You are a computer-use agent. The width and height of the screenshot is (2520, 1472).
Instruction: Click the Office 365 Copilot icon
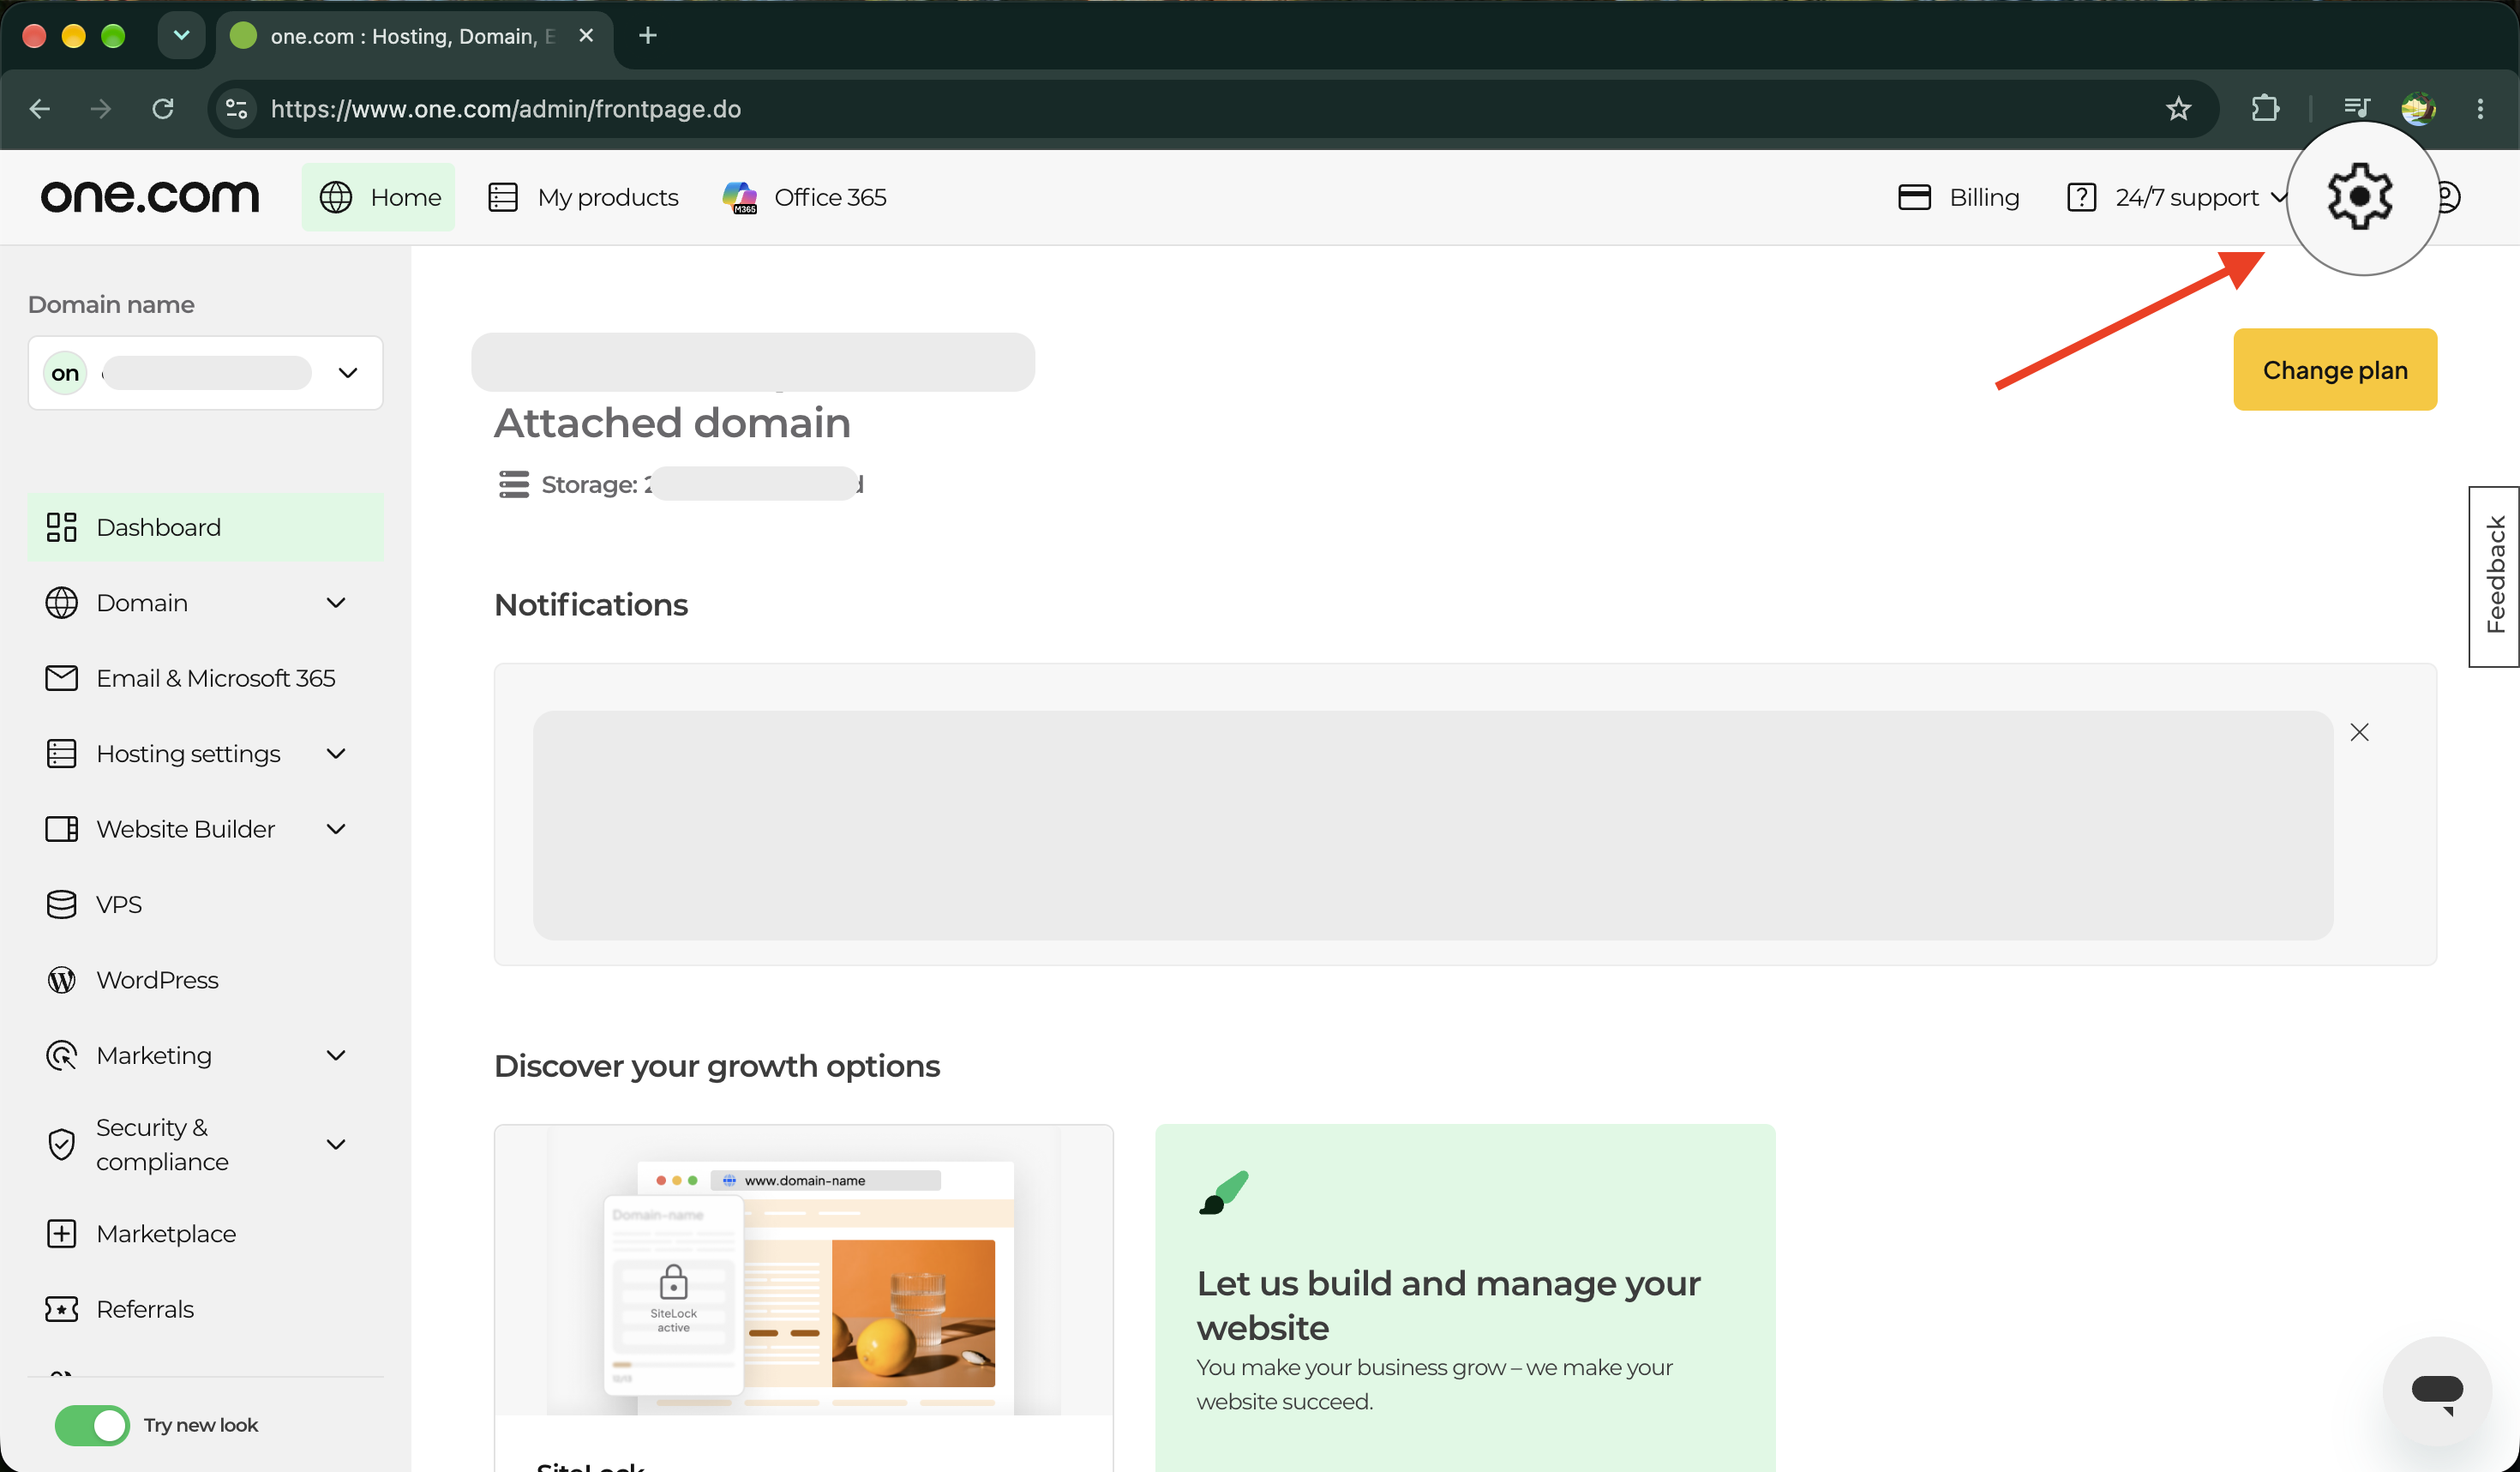tap(740, 197)
